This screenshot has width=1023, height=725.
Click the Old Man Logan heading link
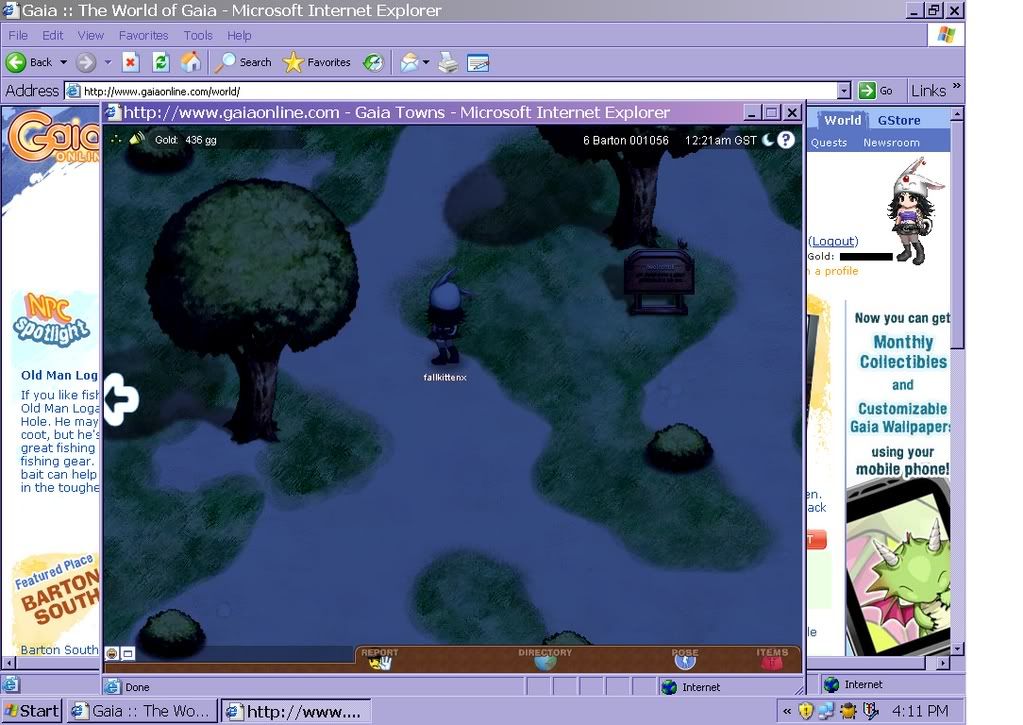[59, 375]
